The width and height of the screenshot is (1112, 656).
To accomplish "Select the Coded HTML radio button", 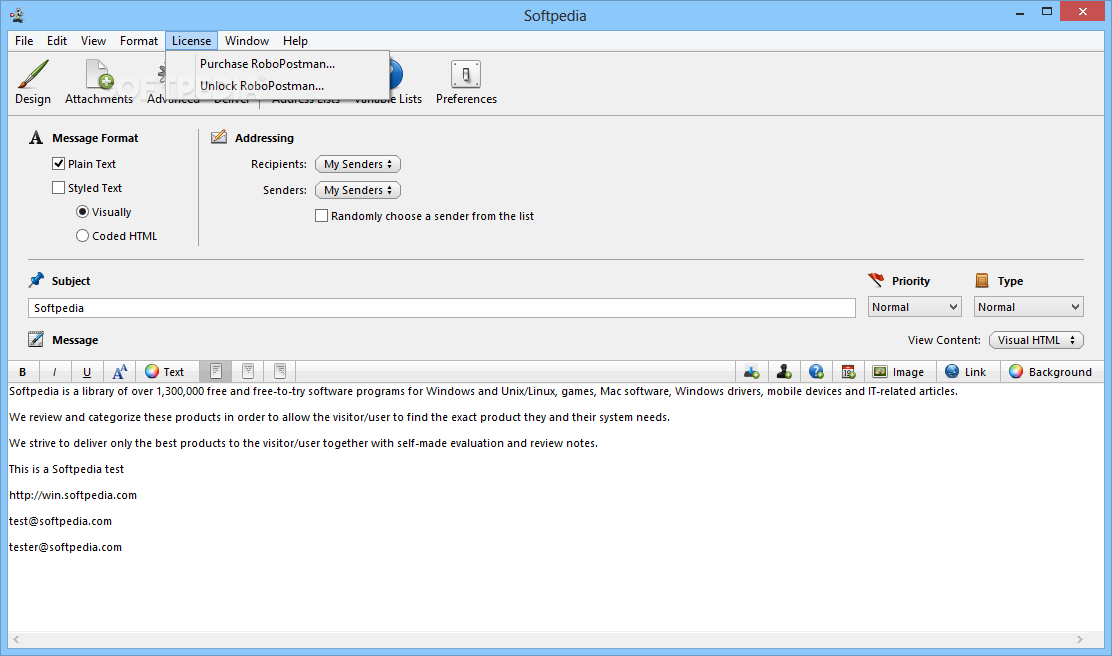I will 82,236.
